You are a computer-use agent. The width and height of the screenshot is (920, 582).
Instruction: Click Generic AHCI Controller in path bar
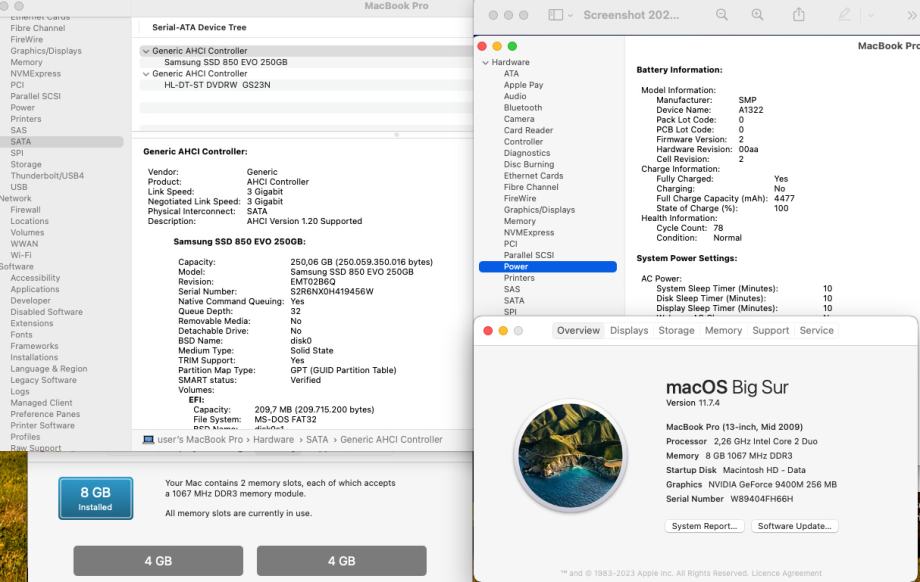click(391, 439)
